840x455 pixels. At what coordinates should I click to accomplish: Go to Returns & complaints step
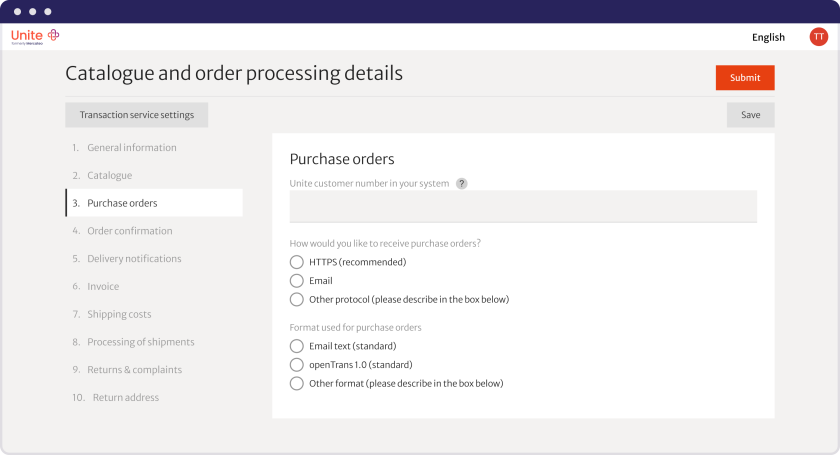point(134,370)
